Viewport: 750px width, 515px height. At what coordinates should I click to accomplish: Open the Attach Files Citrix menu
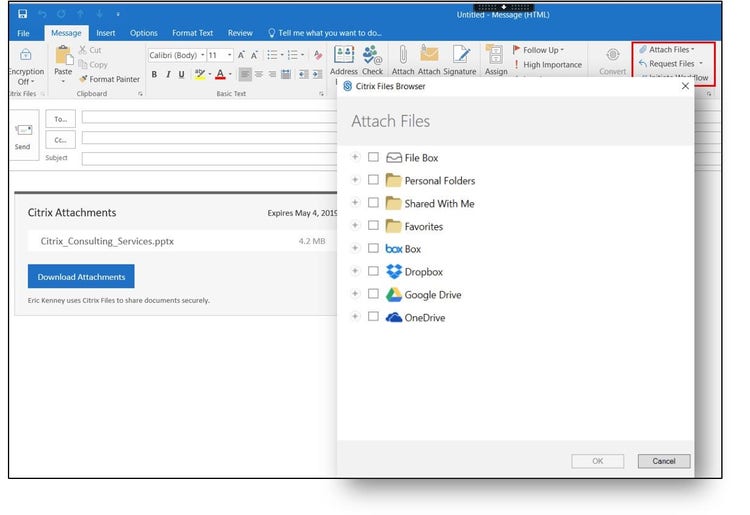click(x=667, y=50)
